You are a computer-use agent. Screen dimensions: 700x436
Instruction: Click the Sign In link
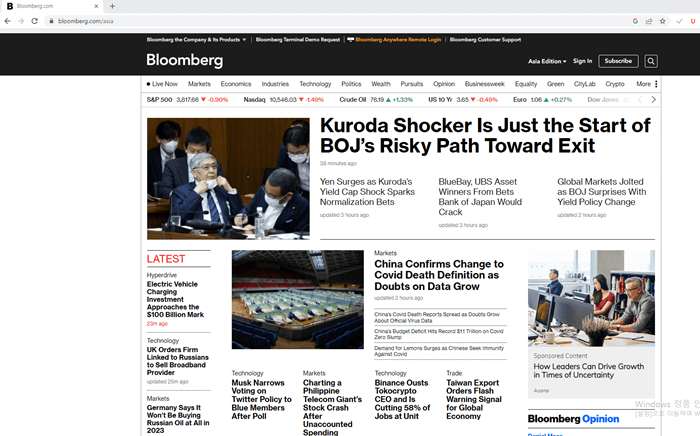[583, 61]
